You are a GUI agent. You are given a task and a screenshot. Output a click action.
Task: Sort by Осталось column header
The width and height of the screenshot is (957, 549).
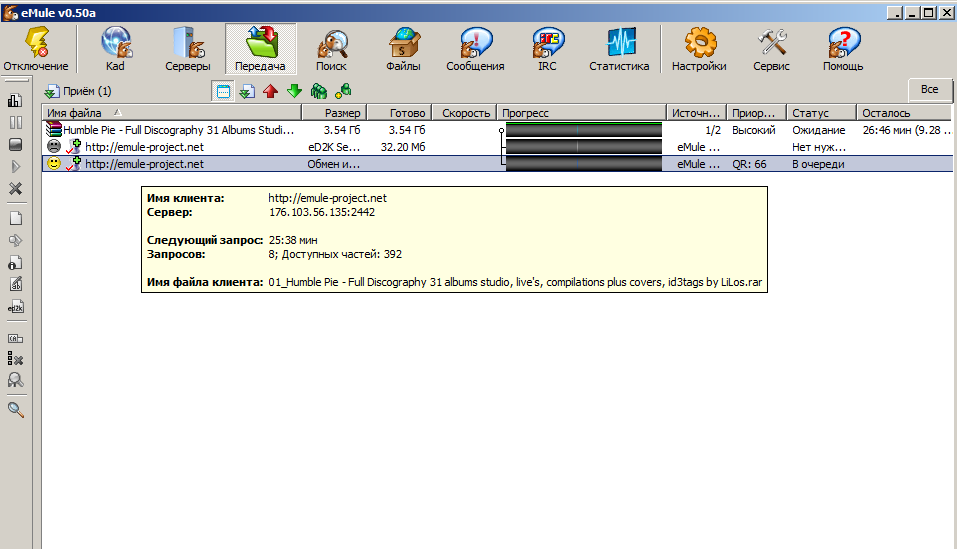[x=904, y=113]
